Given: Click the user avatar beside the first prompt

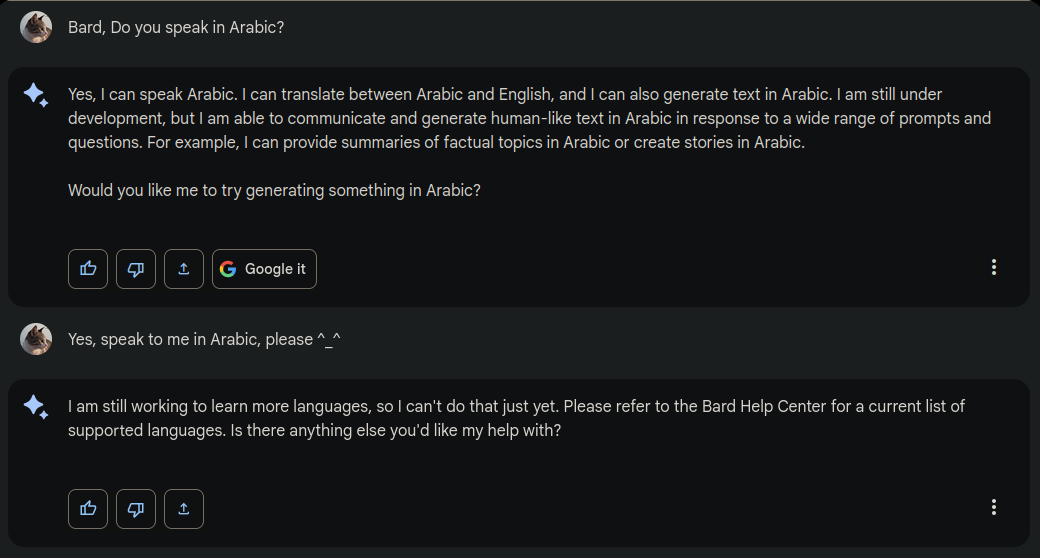Looking at the screenshot, I should (36, 27).
